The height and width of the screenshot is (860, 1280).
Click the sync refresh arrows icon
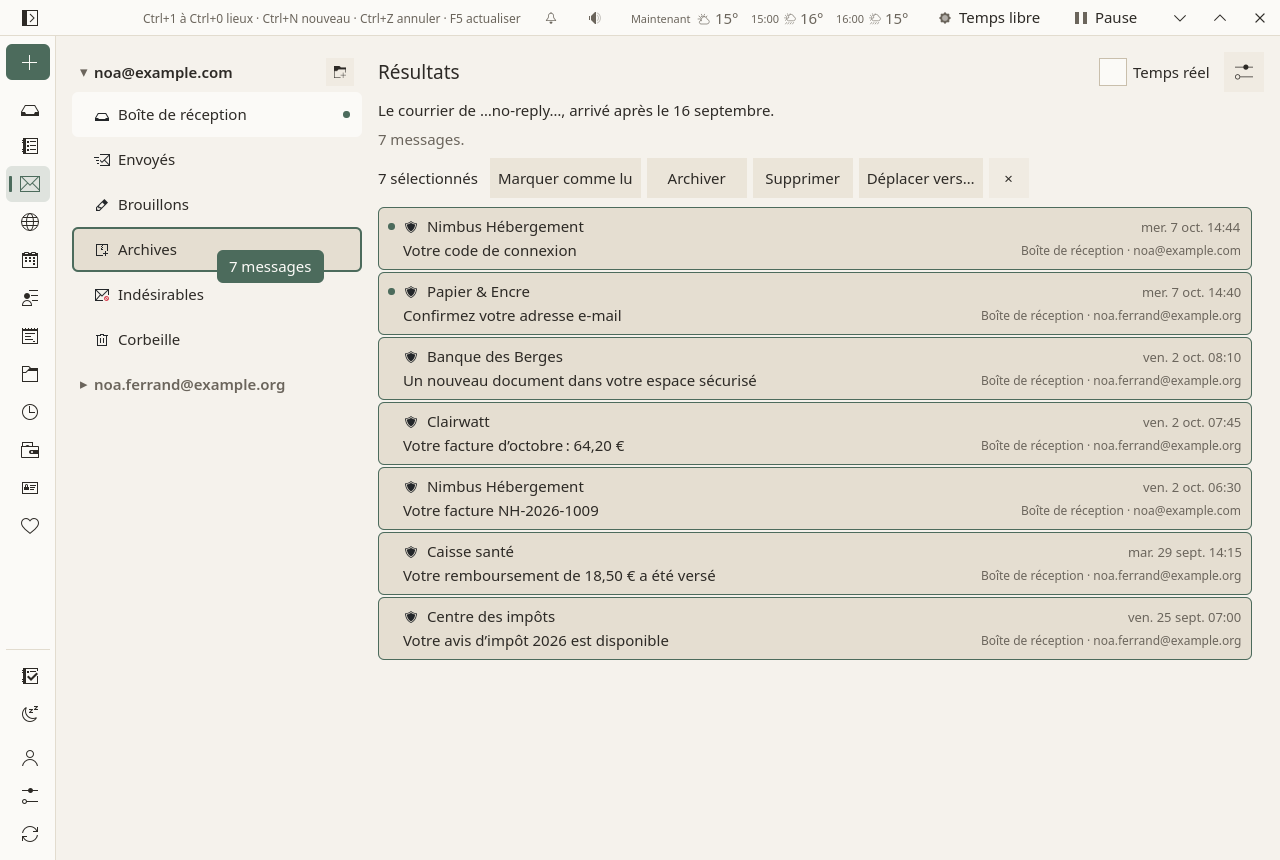click(x=30, y=834)
